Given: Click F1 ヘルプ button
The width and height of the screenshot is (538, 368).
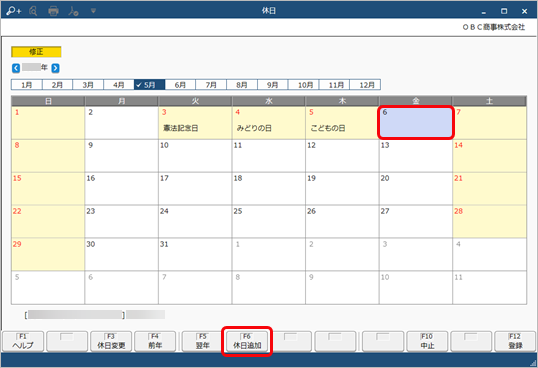Looking at the screenshot, I should click(23, 341).
